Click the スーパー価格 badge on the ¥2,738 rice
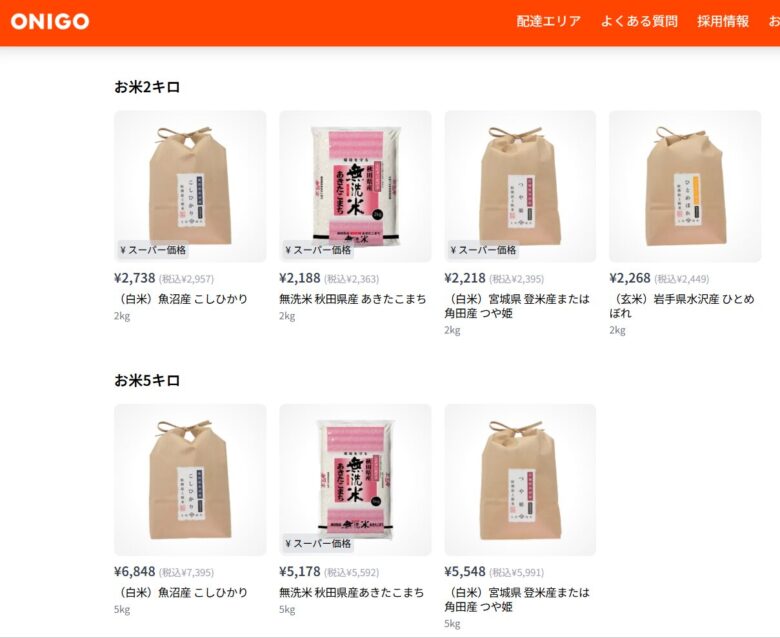The image size is (780, 638). pos(153,250)
